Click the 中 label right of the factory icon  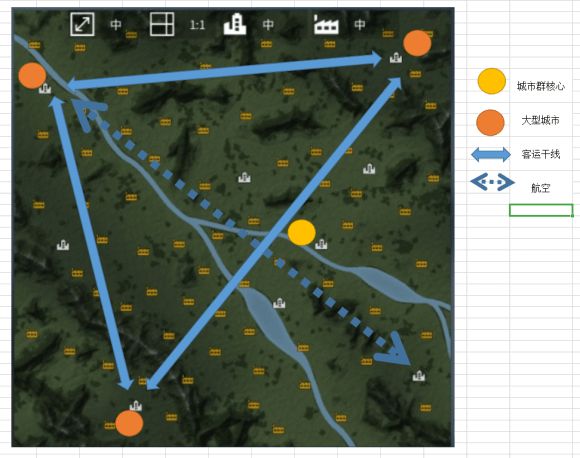click(x=360, y=24)
